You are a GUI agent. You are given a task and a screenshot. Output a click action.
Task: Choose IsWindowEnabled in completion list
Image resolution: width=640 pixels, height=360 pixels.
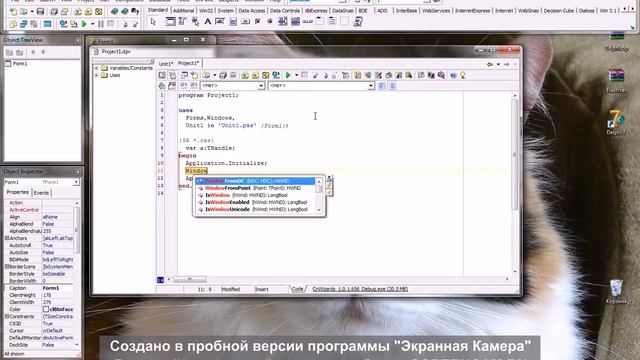(x=255, y=202)
